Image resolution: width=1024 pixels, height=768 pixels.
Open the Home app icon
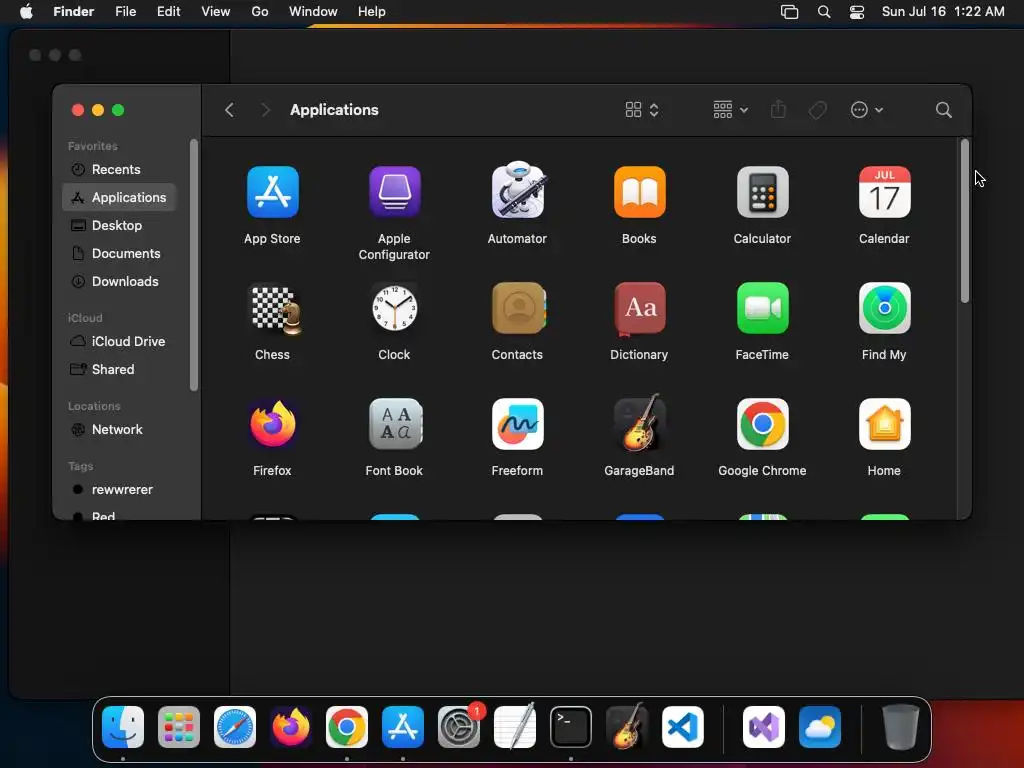(884, 424)
